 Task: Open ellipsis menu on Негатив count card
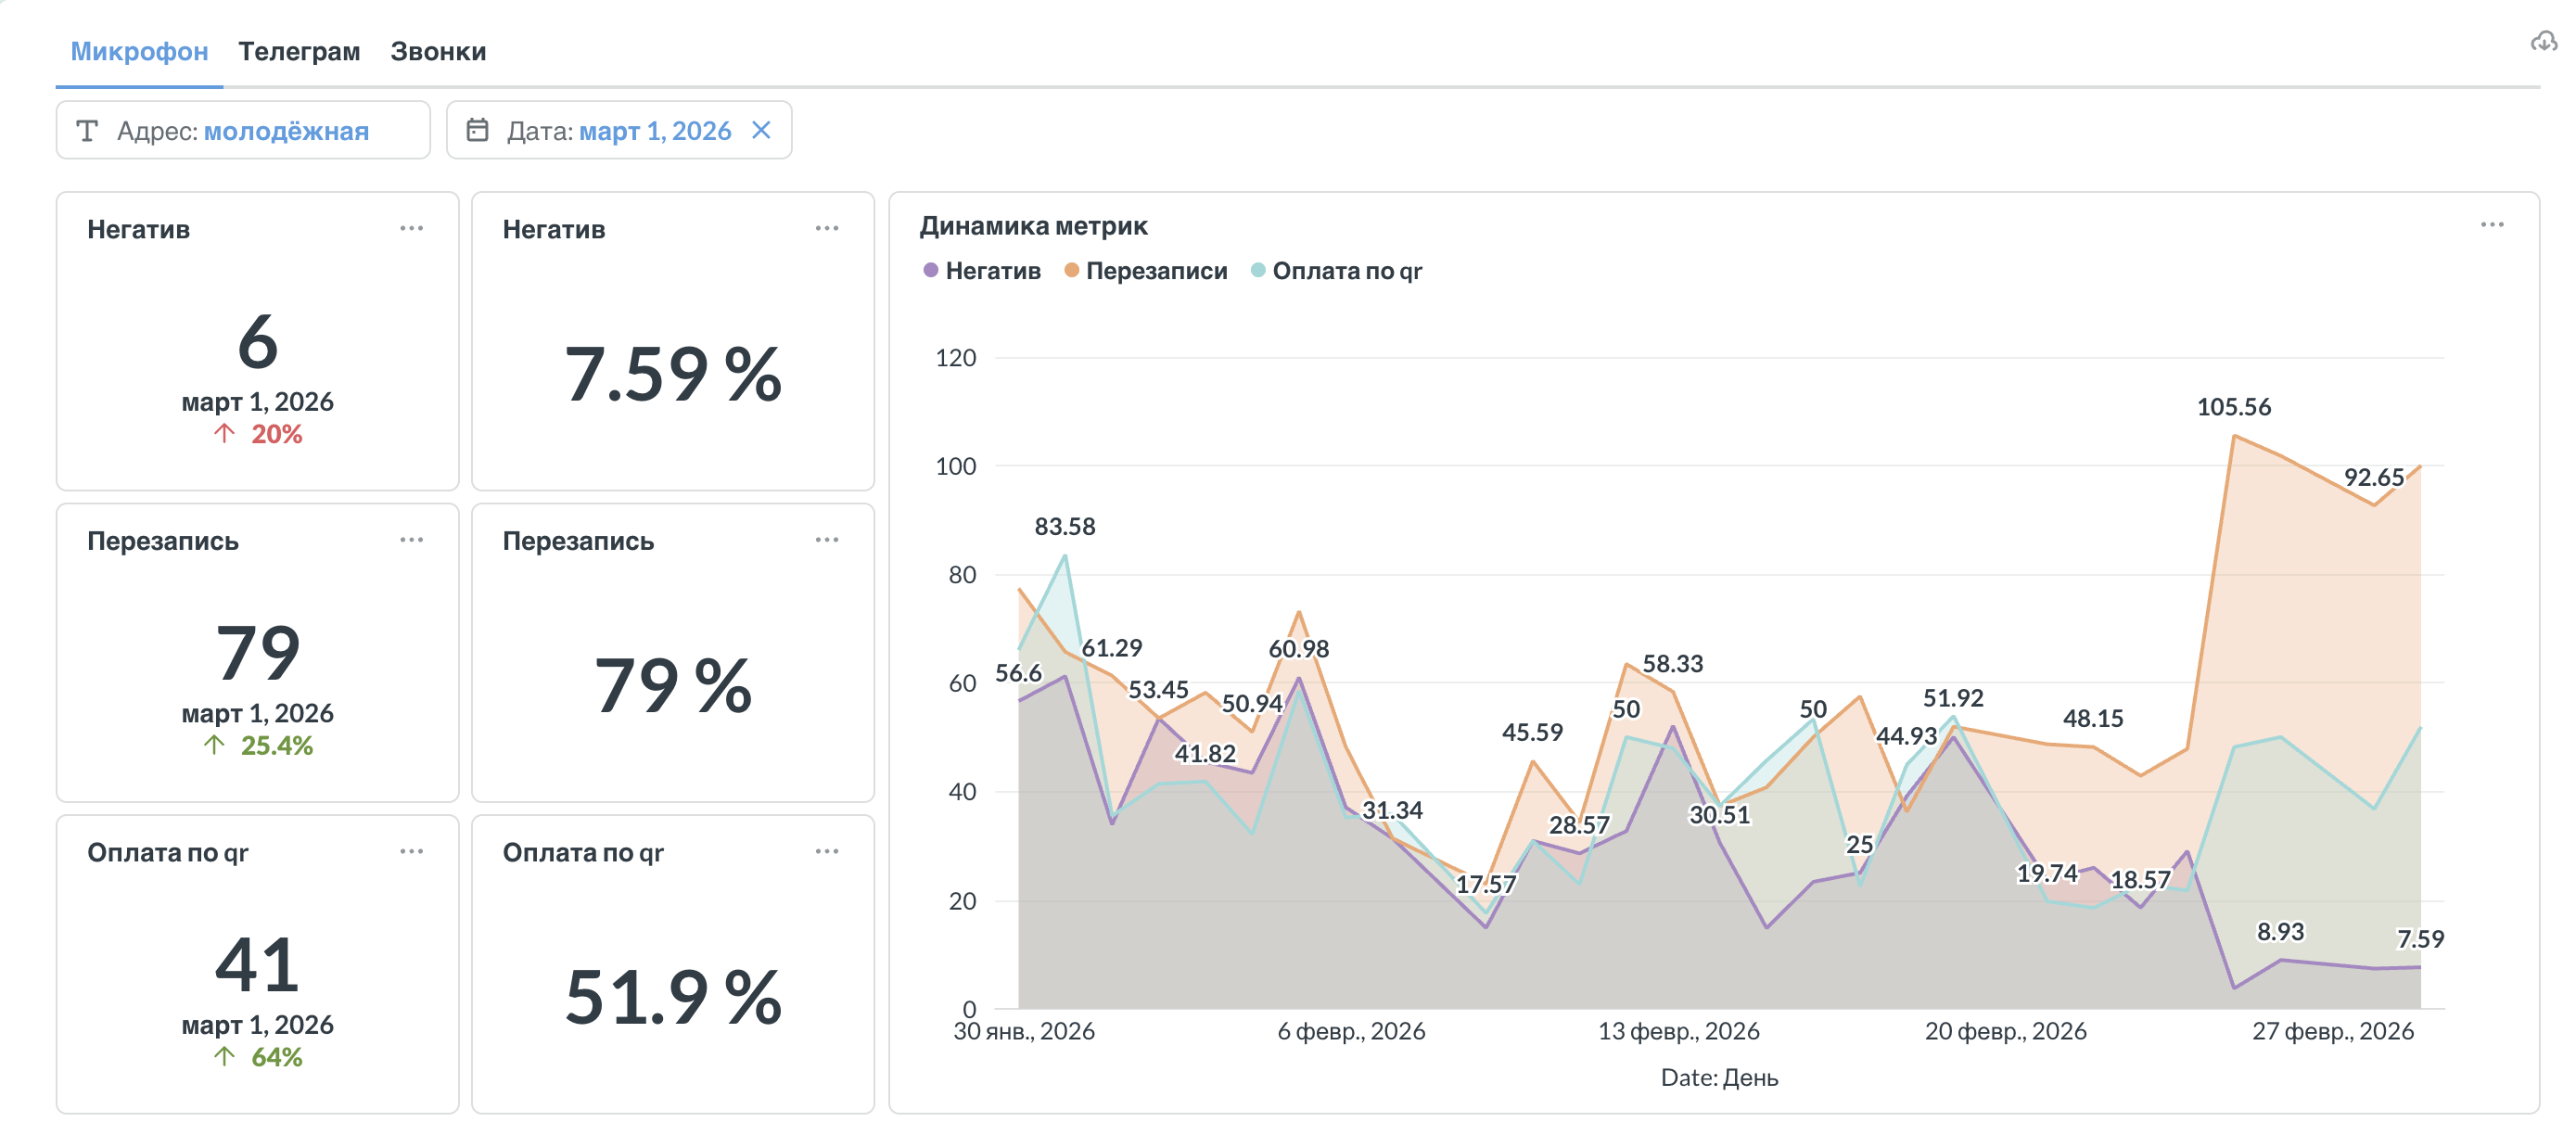(411, 228)
